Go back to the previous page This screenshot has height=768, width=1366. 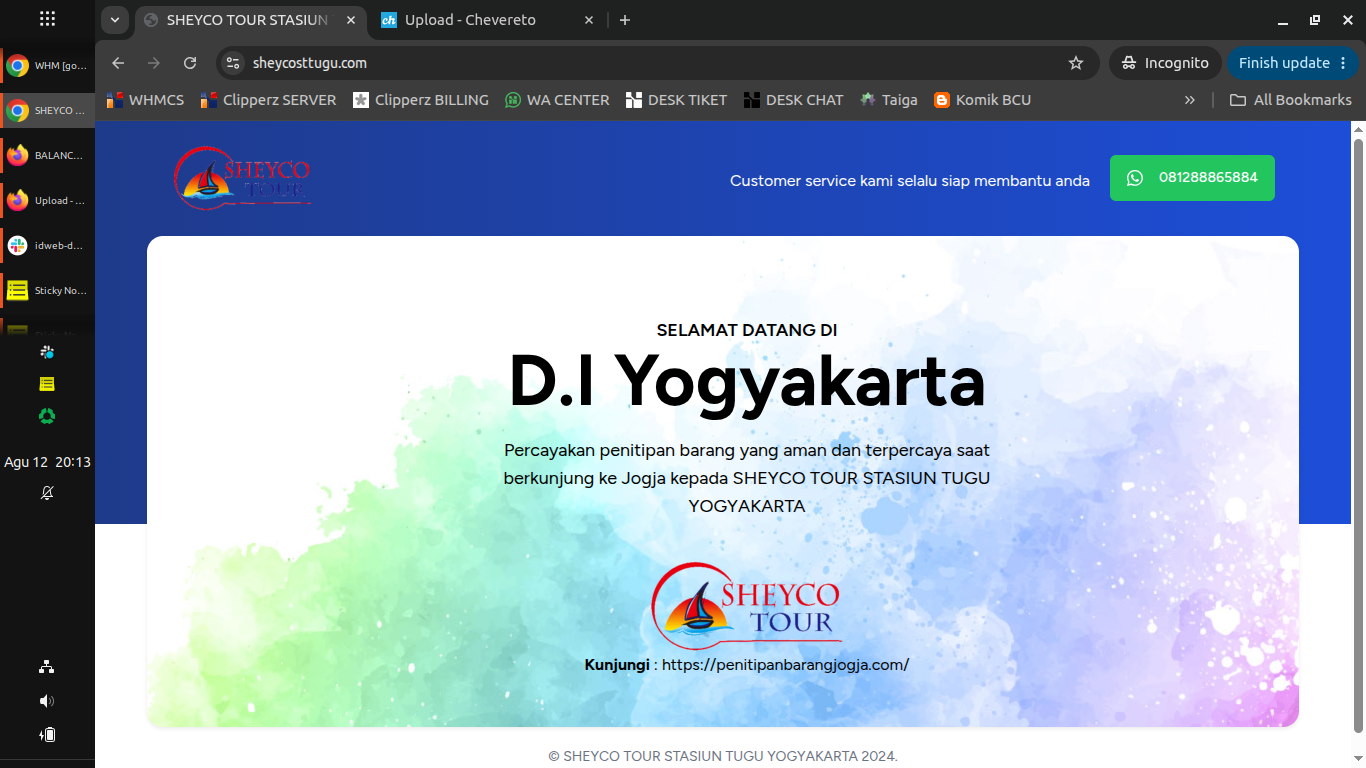click(118, 63)
